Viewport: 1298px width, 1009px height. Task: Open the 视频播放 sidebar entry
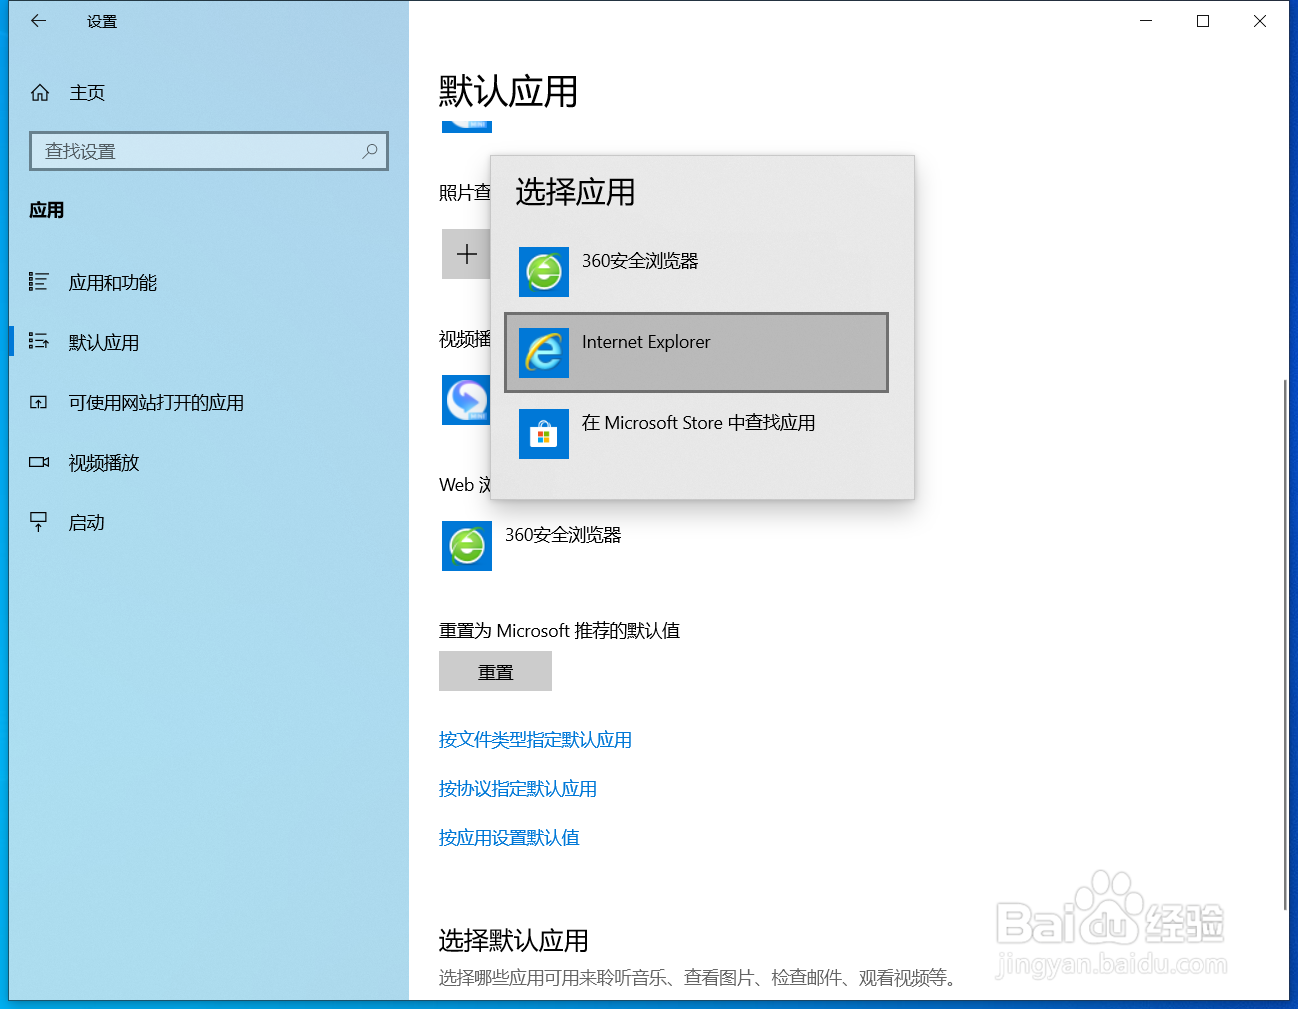click(104, 462)
